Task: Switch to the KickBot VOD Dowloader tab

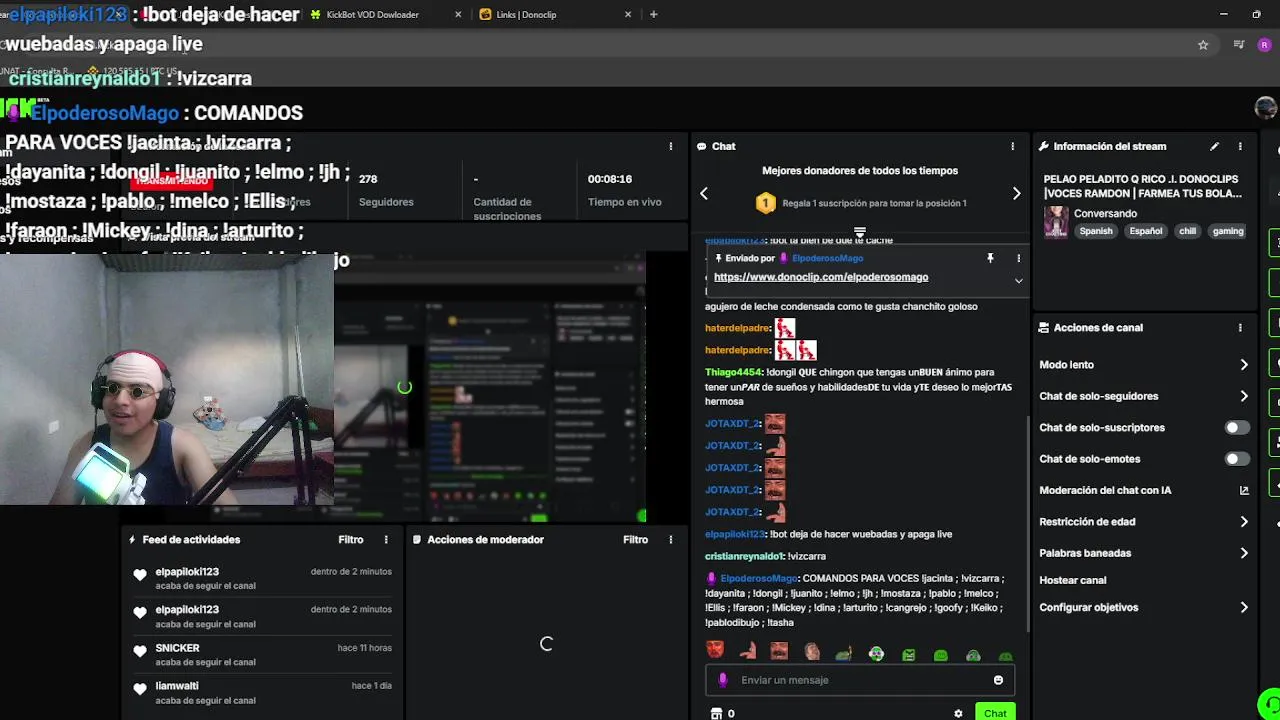Action: click(372, 15)
